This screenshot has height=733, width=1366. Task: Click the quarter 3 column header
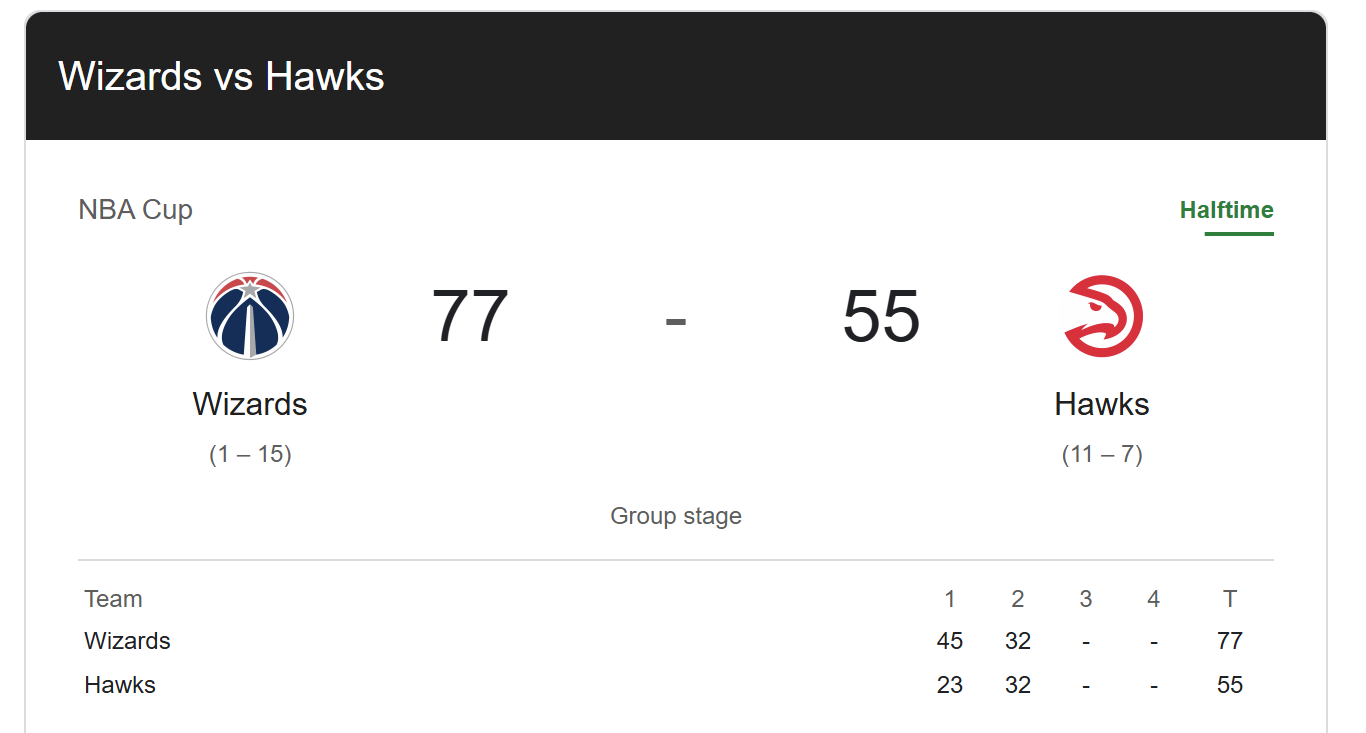point(1086,599)
